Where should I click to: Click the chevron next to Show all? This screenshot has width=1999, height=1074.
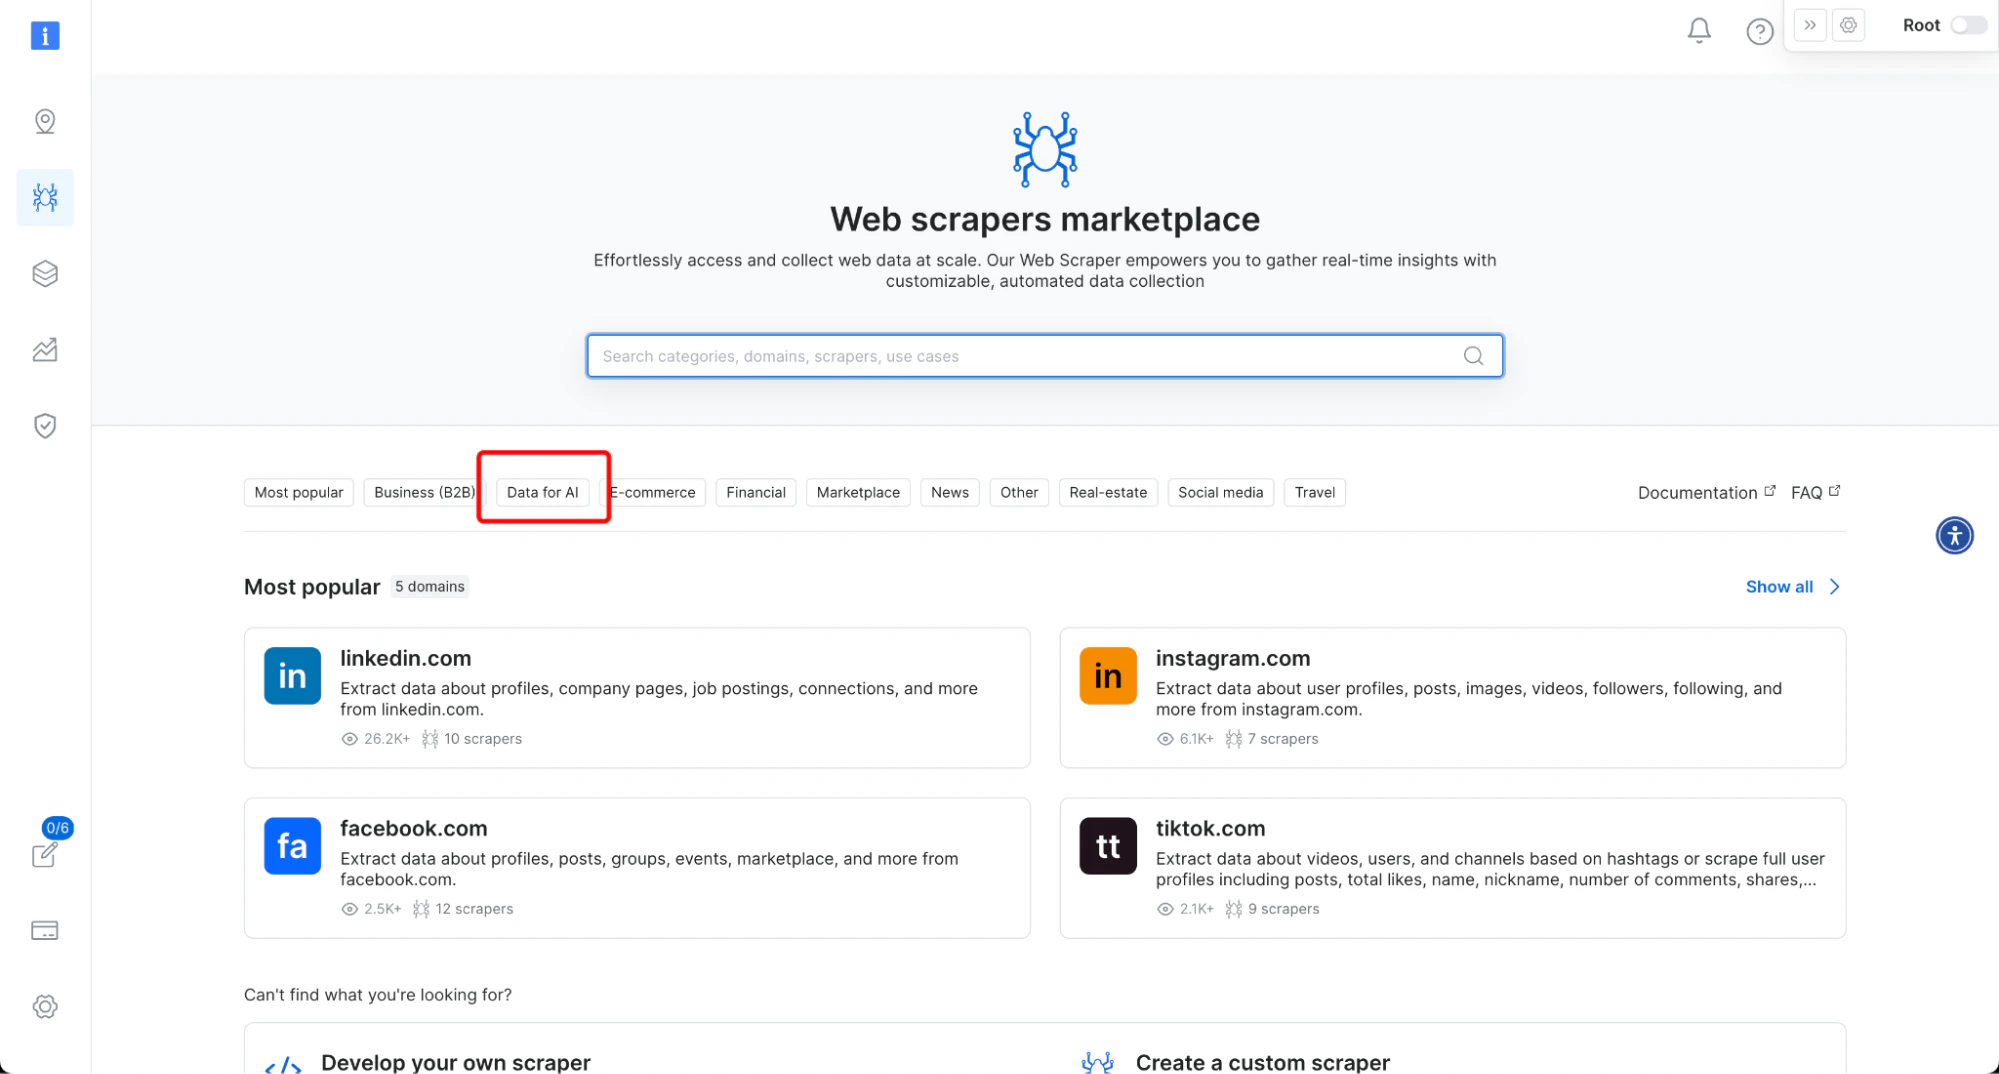(1834, 587)
